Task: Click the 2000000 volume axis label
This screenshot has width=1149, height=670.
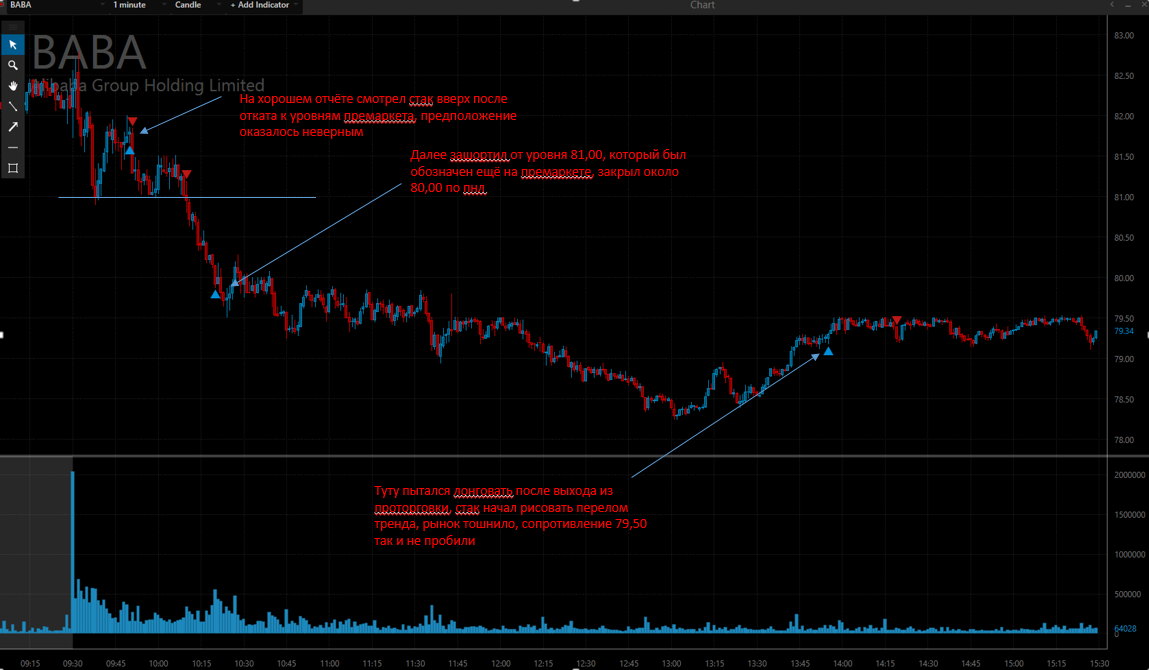Action: [1130, 475]
